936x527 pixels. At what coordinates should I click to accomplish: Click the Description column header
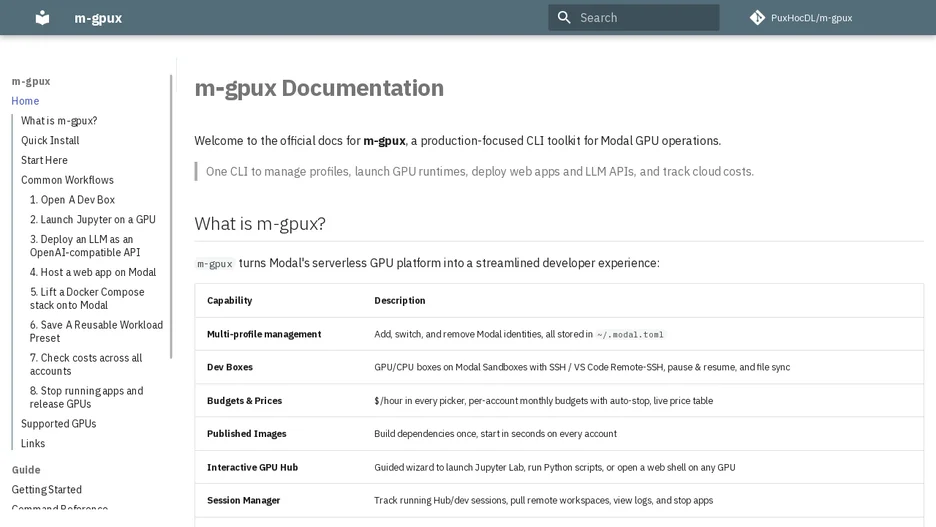[400, 300]
